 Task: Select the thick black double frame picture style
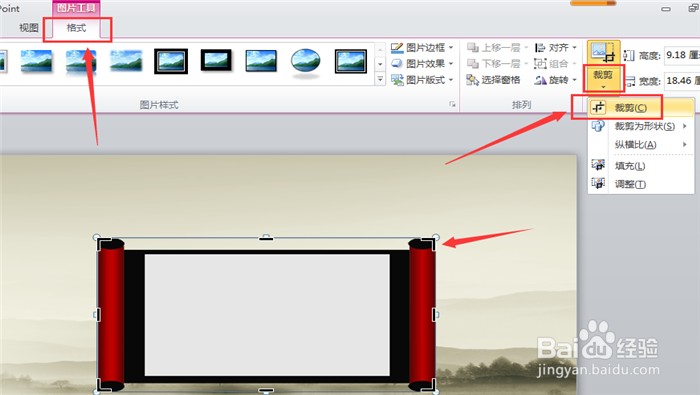point(171,61)
